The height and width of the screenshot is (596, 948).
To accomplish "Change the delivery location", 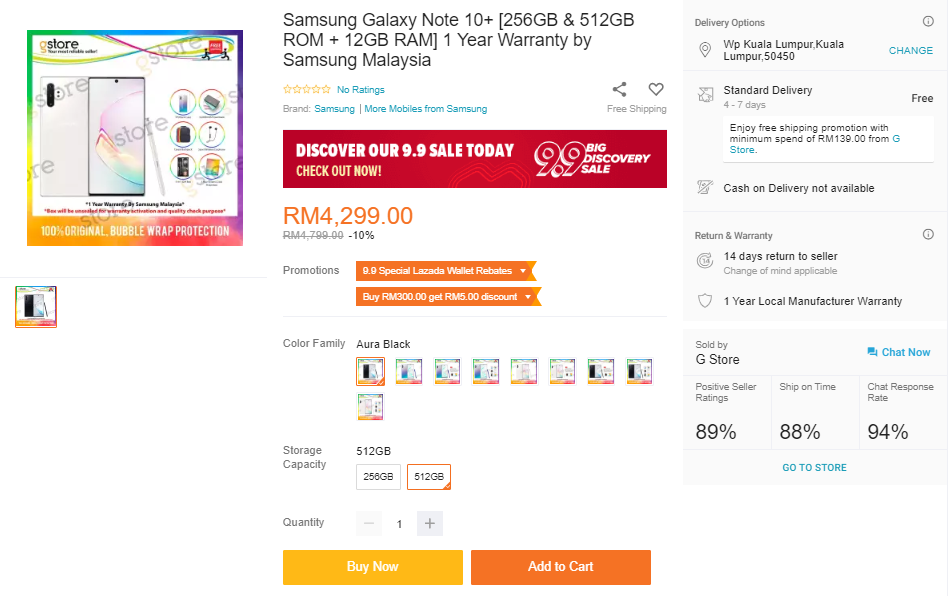I will [910, 51].
